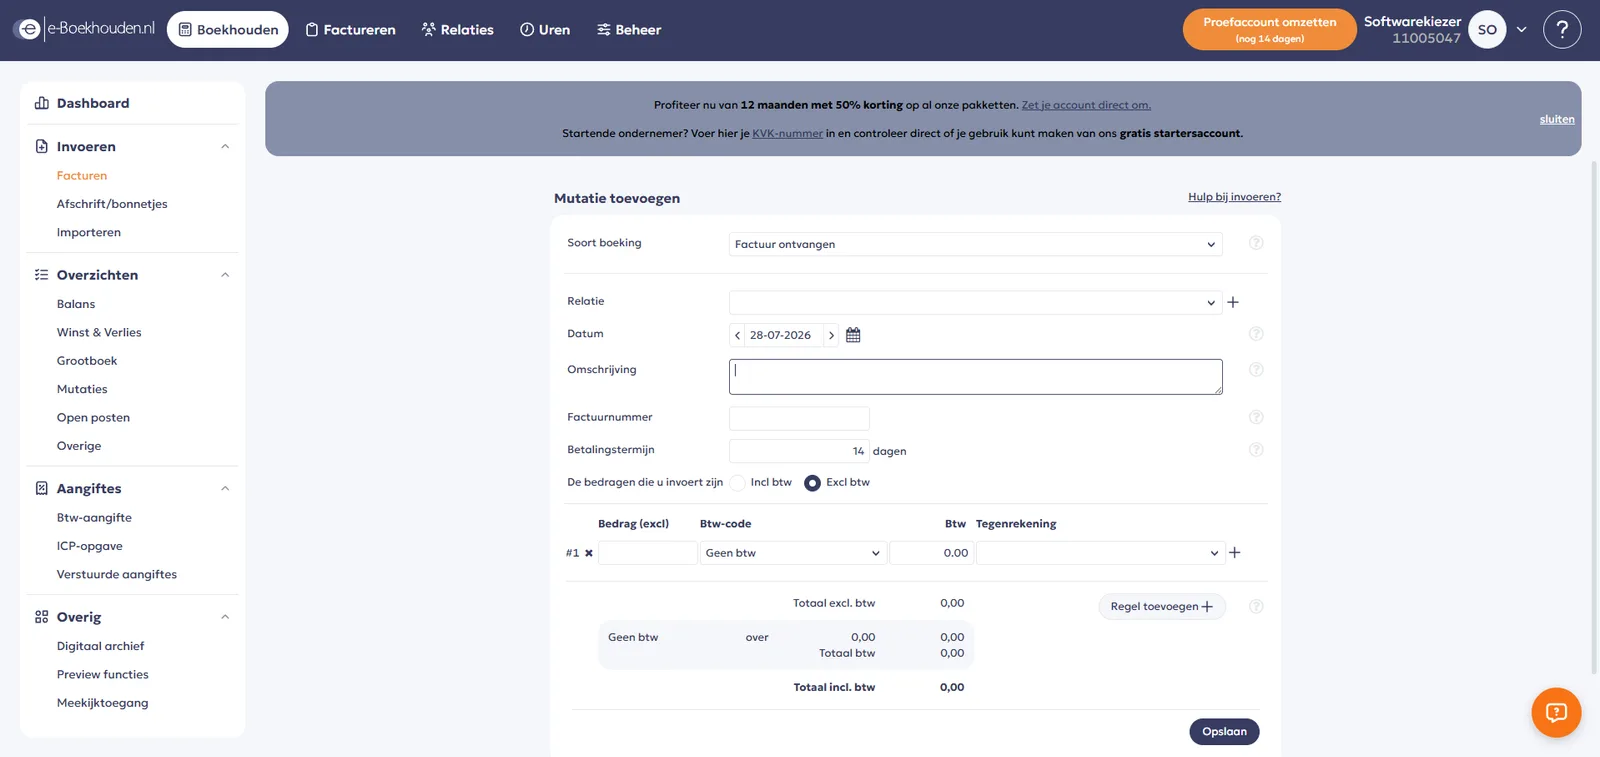
Task: Open the help question mark icon in header
Action: coord(1562,30)
